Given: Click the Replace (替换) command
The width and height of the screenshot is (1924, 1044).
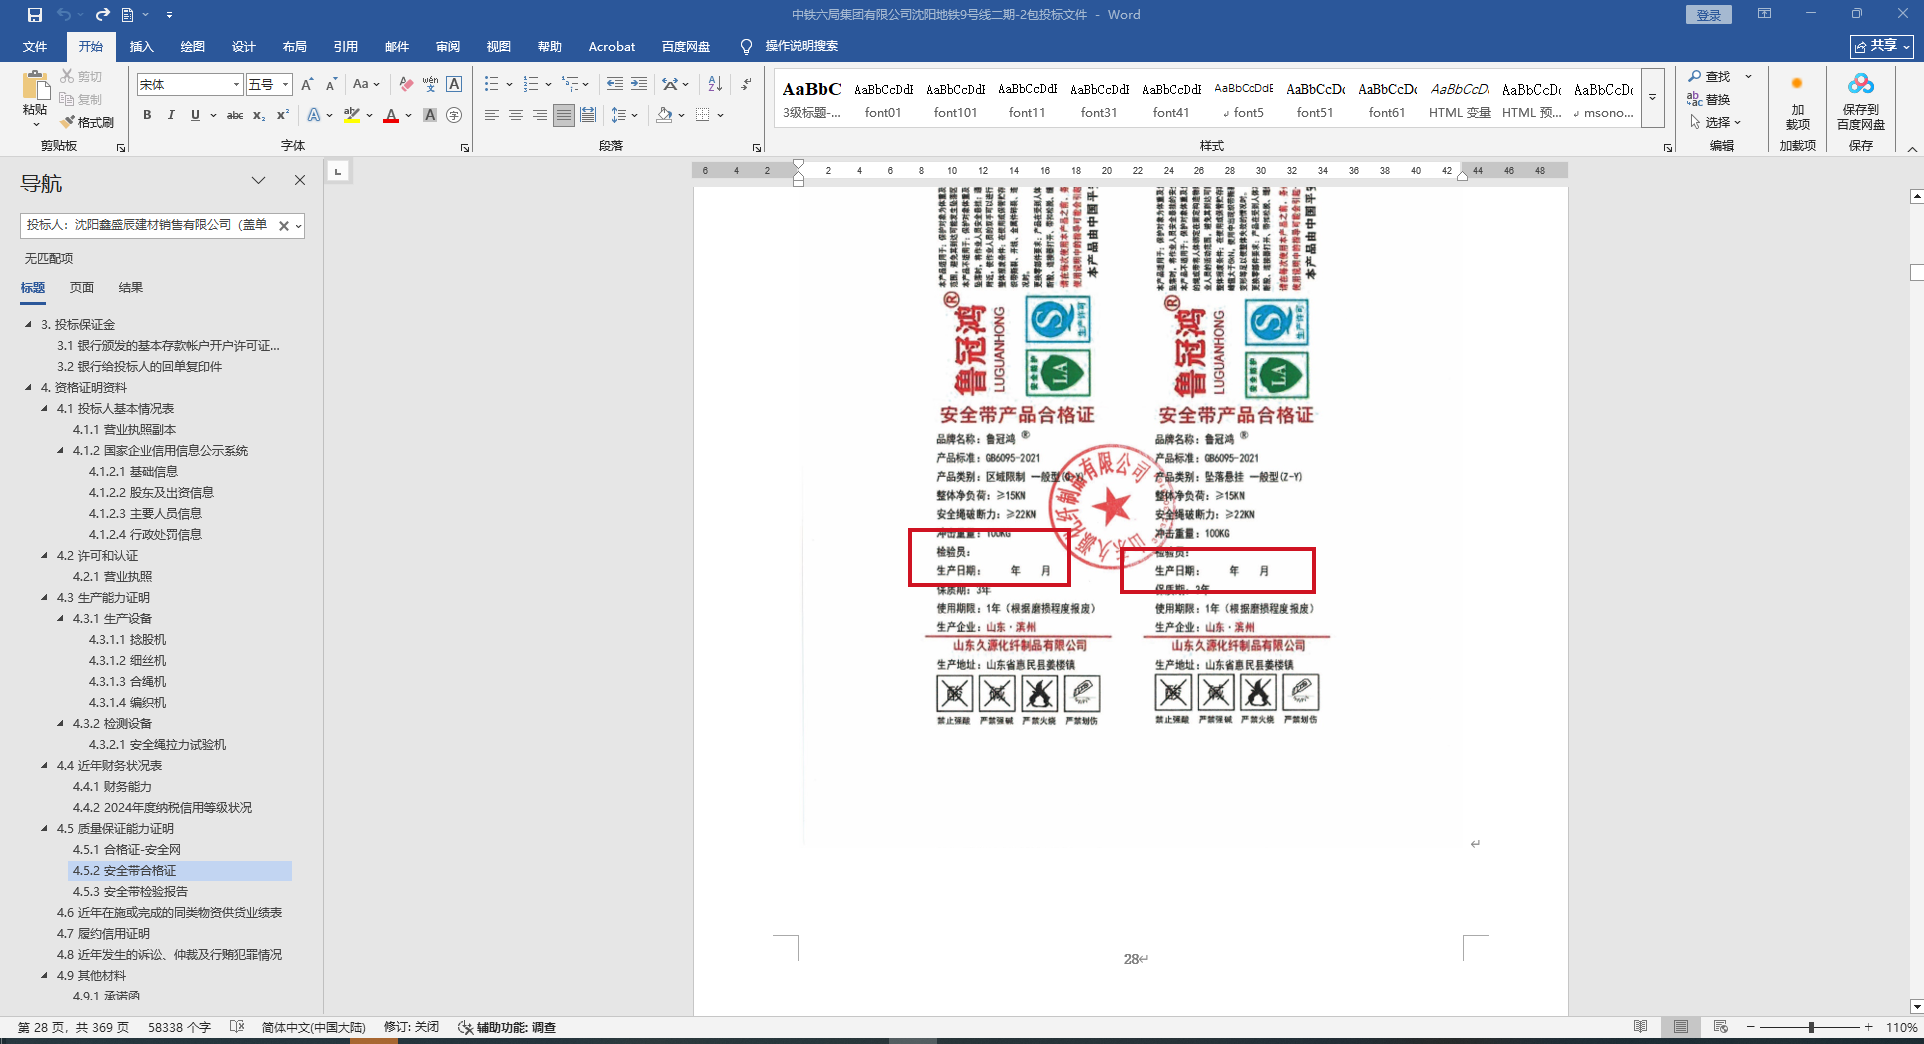Looking at the screenshot, I should (x=1709, y=99).
